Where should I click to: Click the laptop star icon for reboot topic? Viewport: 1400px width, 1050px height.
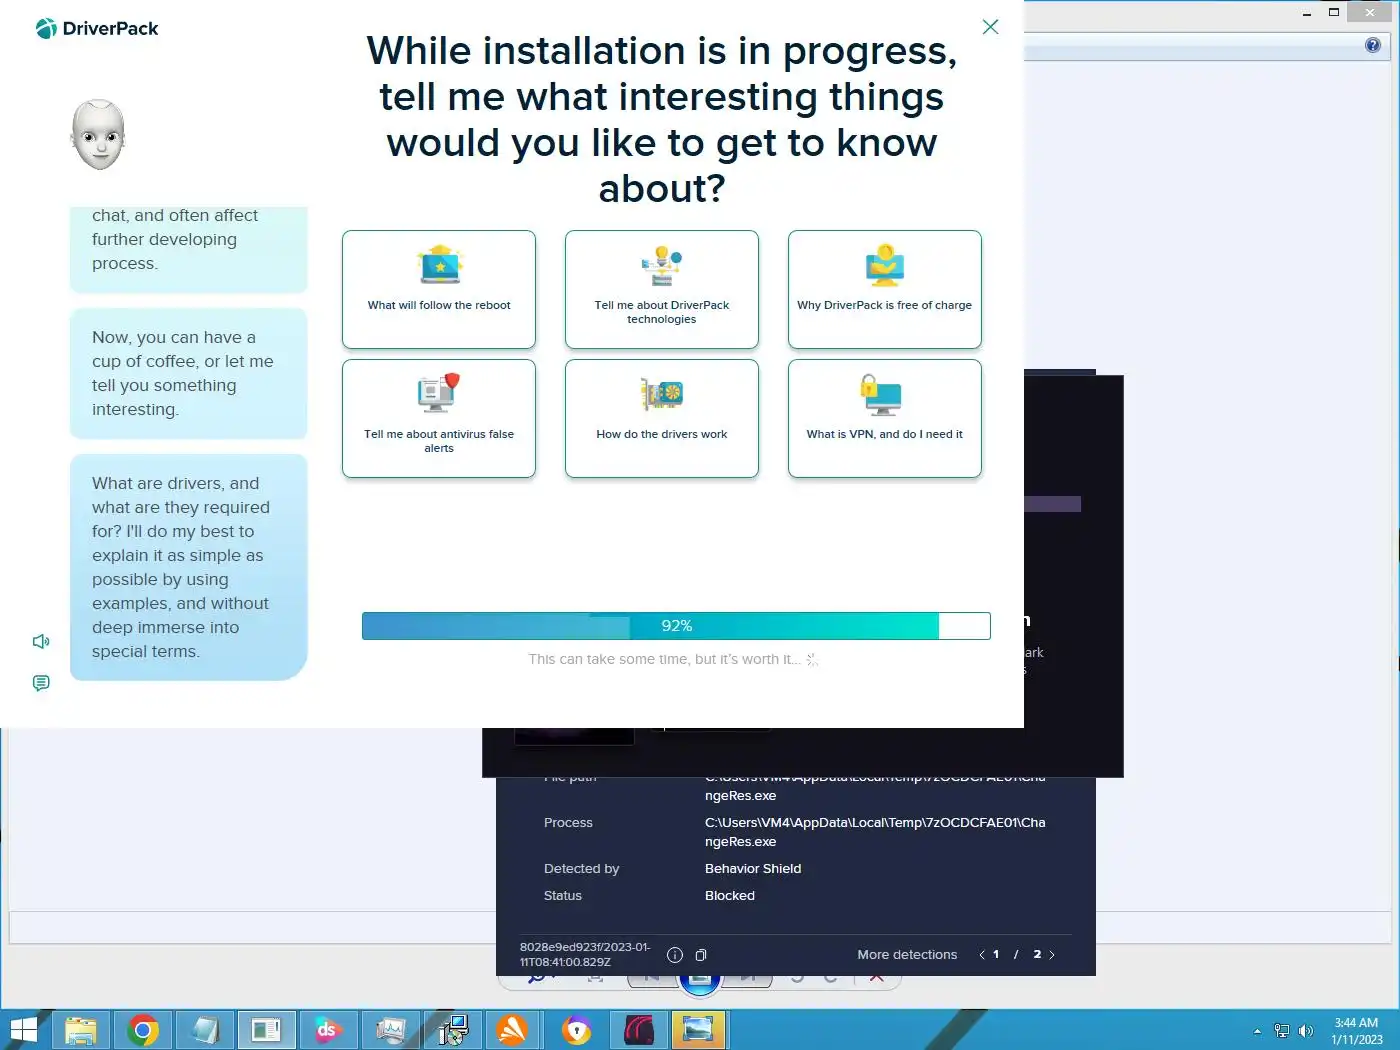pyautogui.click(x=440, y=265)
